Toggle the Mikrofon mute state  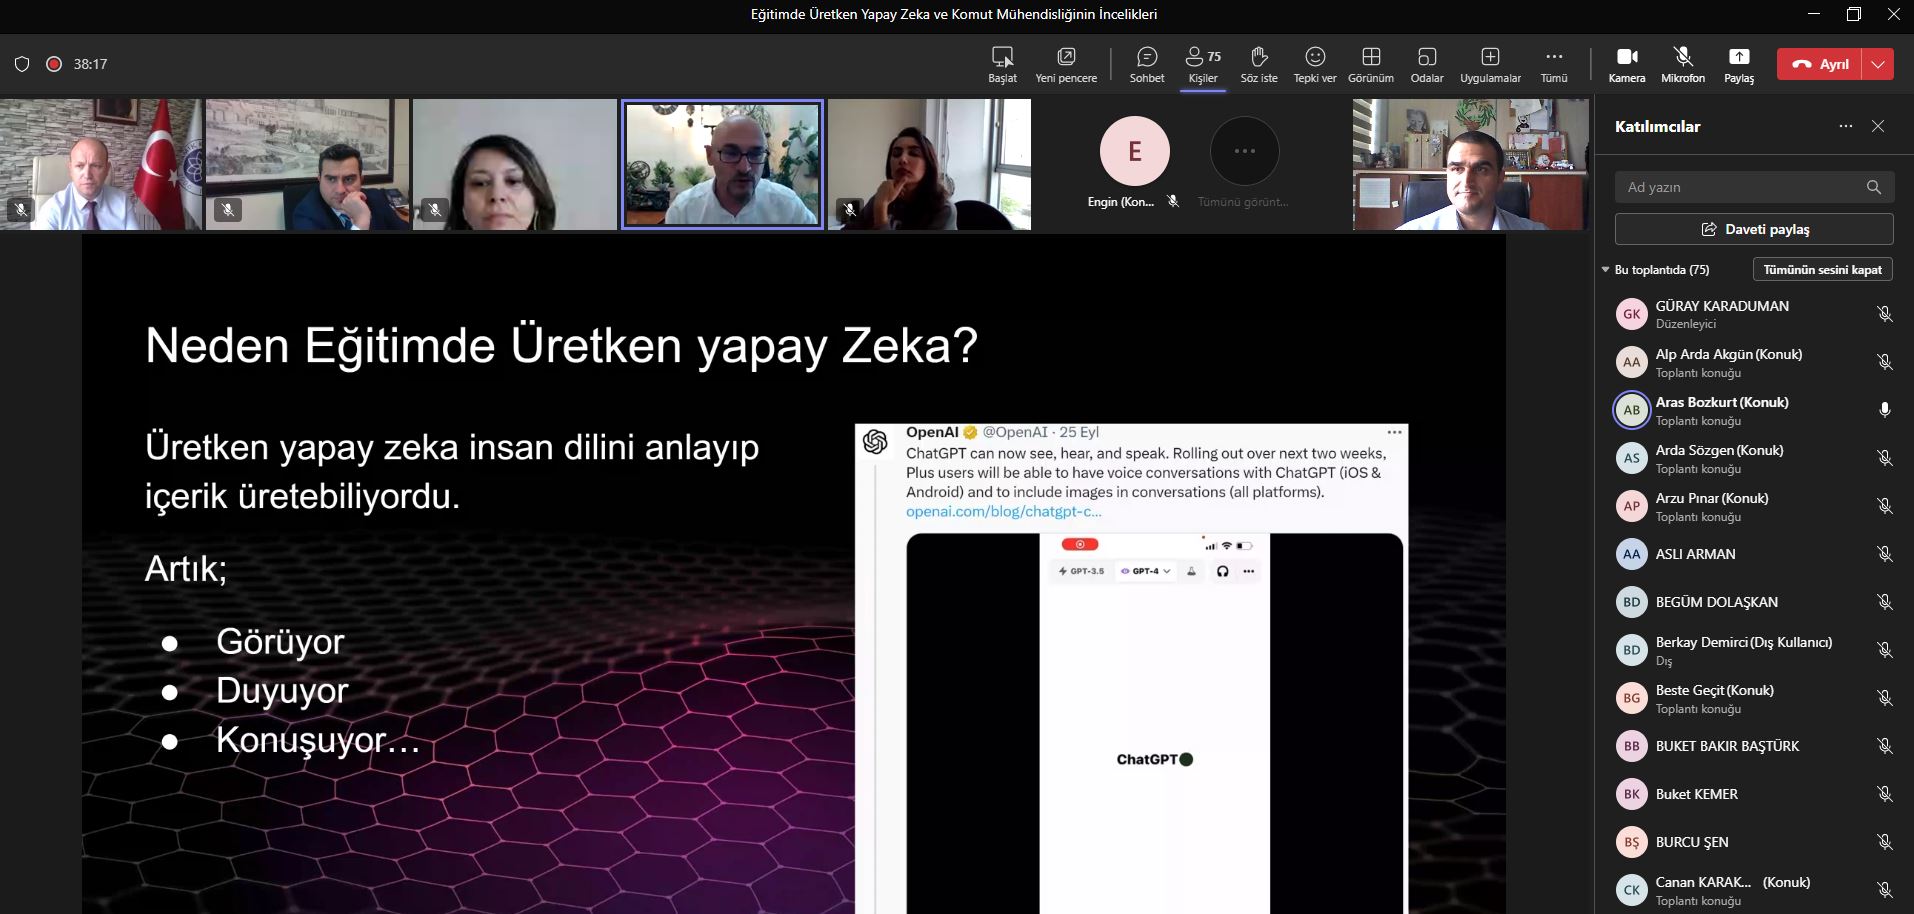click(1683, 64)
